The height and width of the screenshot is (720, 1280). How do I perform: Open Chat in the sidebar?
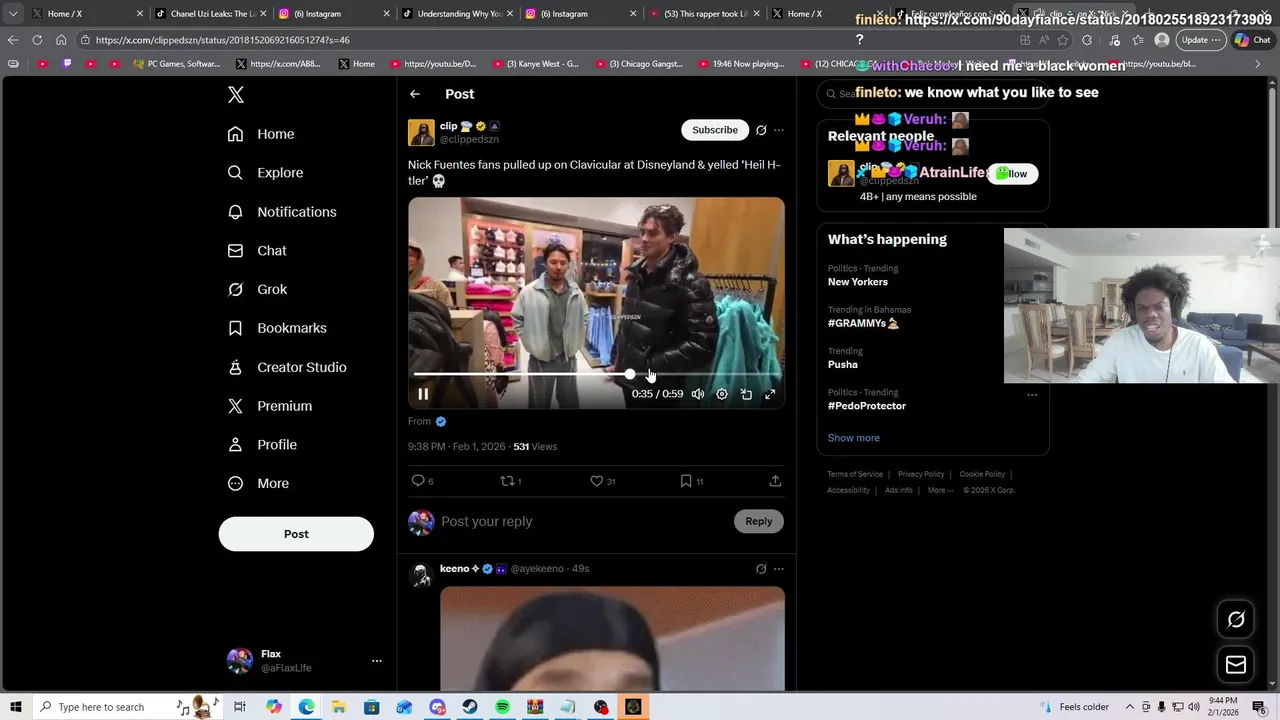pyautogui.click(x=257, y=251)
